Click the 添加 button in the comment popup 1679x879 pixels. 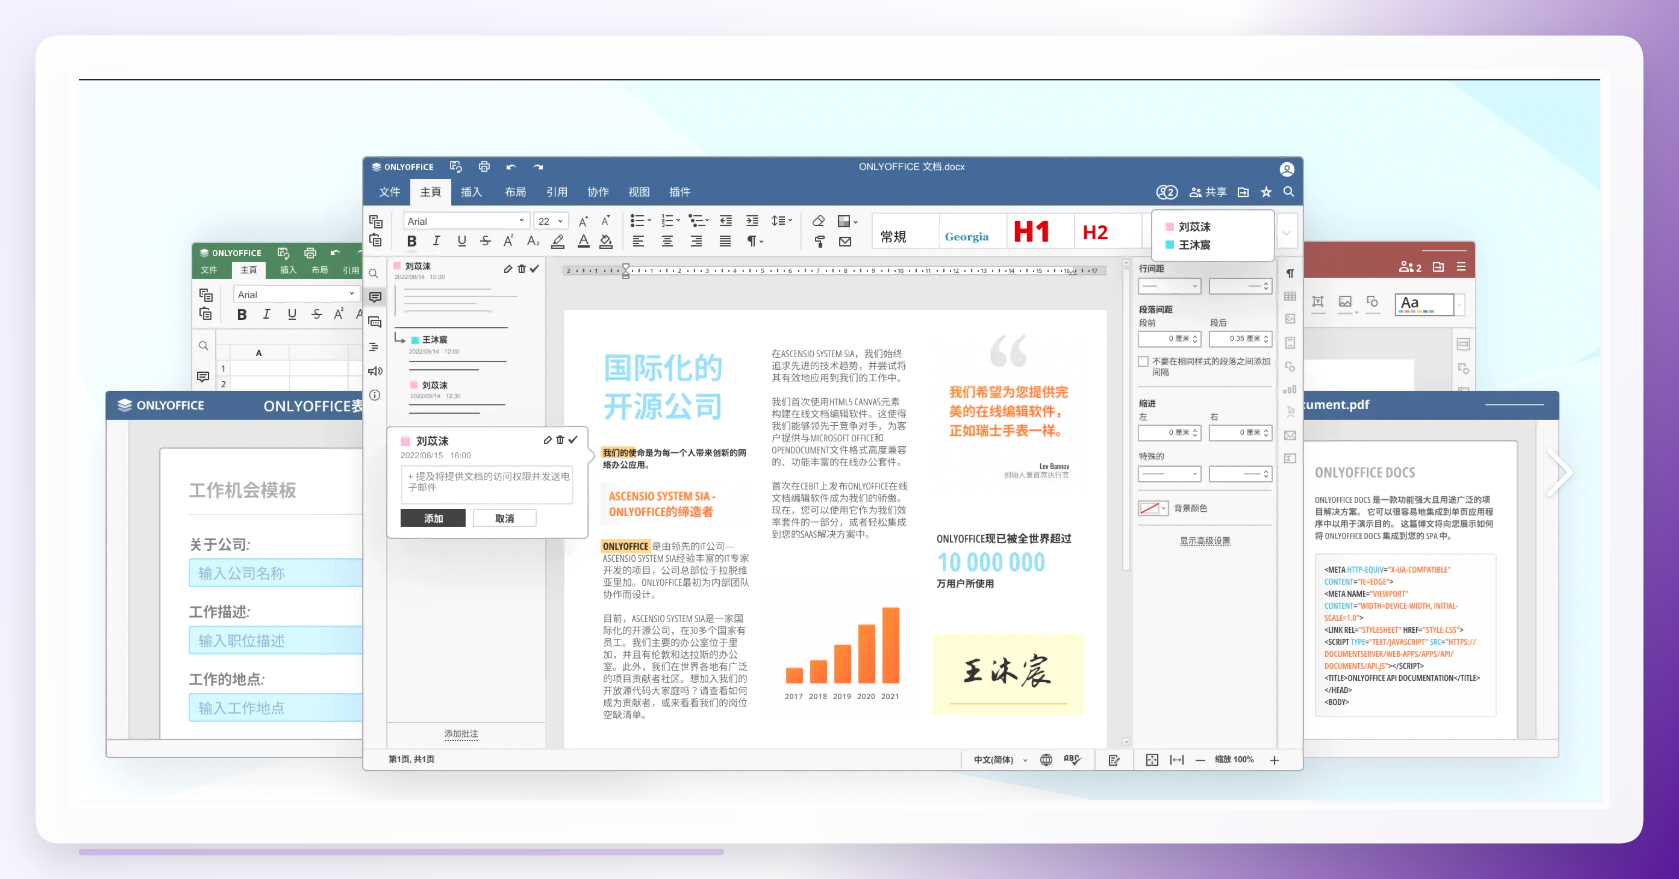point(433,518)
